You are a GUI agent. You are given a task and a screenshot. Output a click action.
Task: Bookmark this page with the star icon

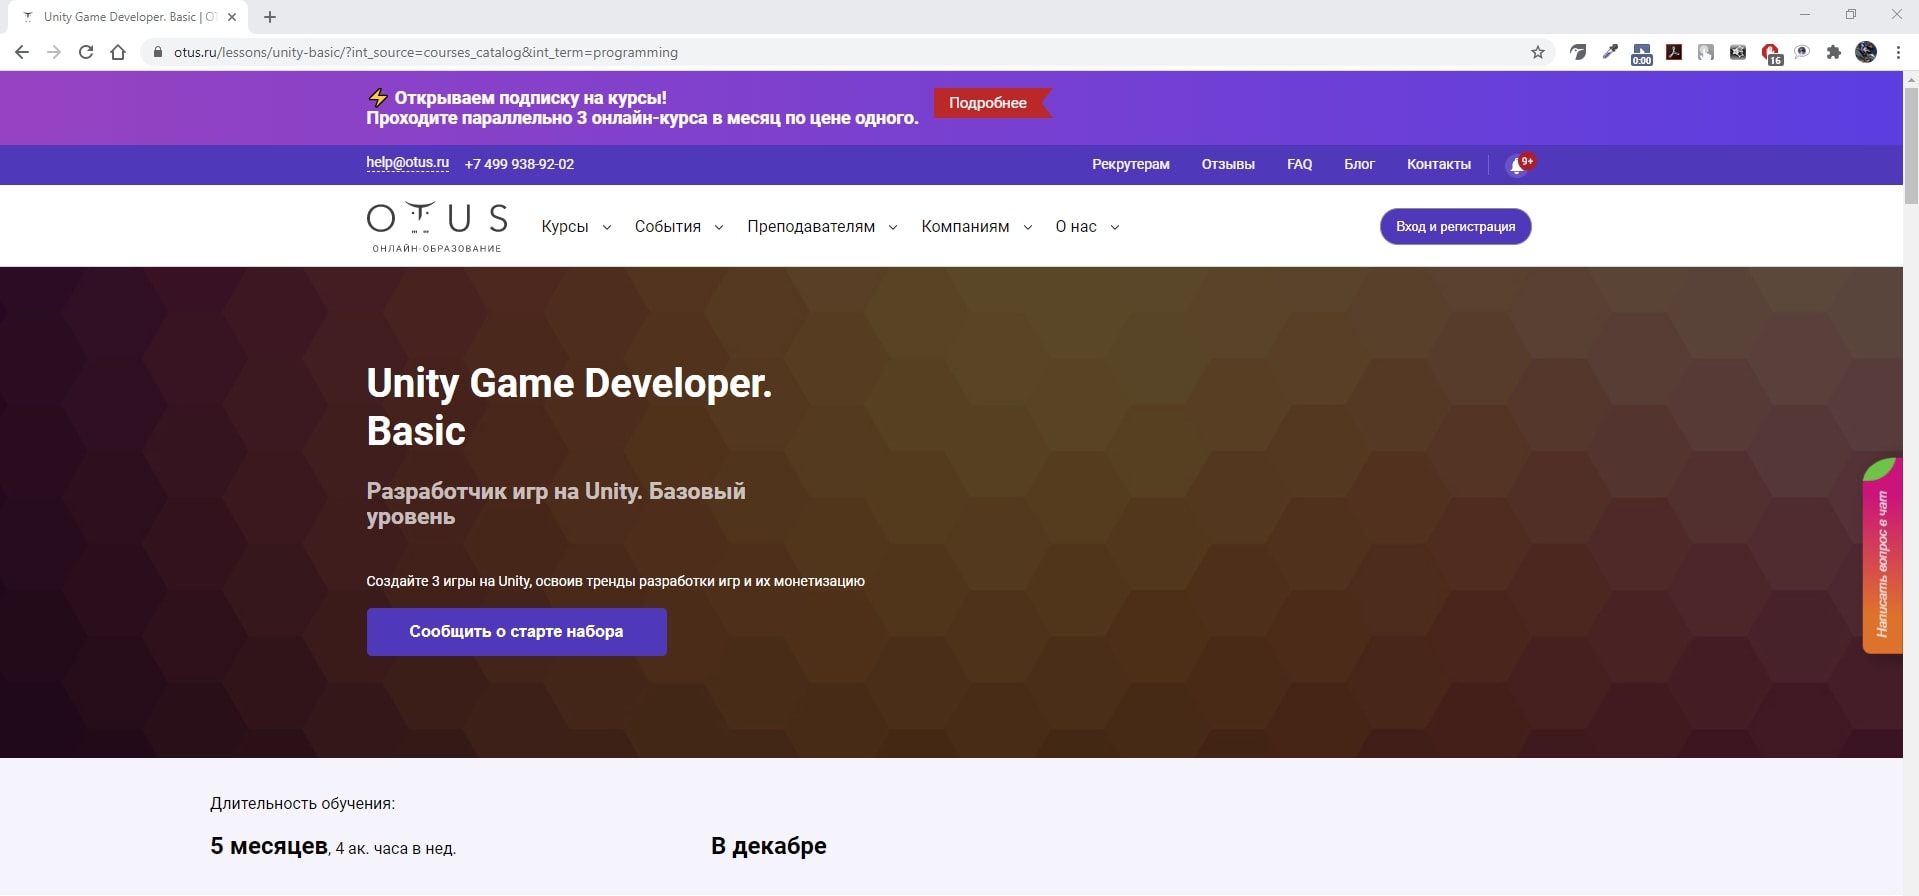[x=1538, y=52]
